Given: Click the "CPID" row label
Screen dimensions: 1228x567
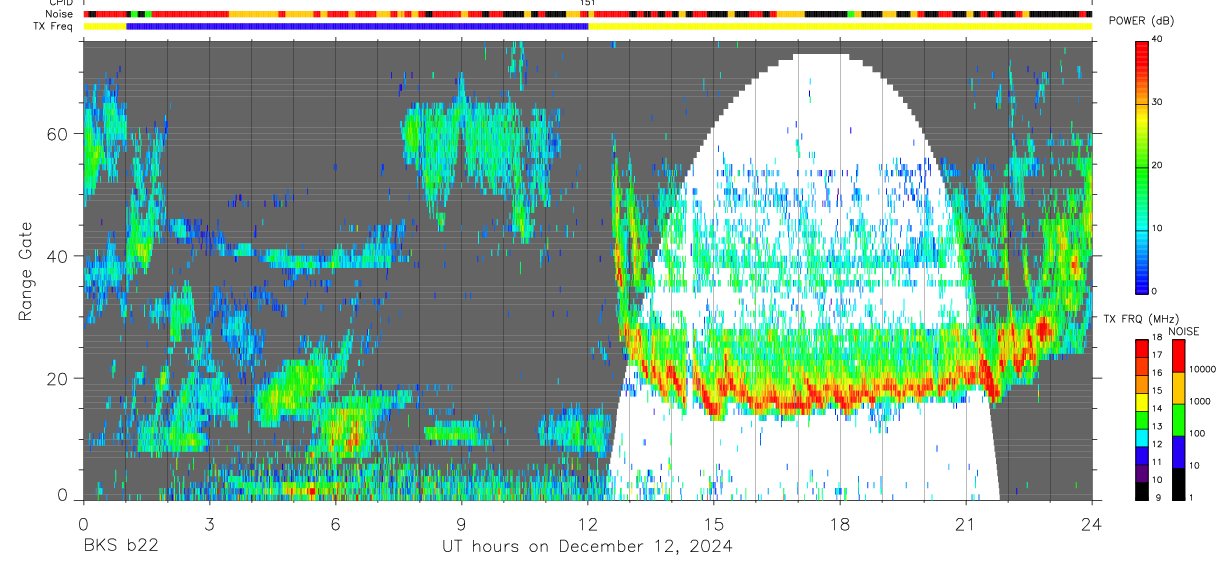Looking at the screenshot, I should pos(61,4).
